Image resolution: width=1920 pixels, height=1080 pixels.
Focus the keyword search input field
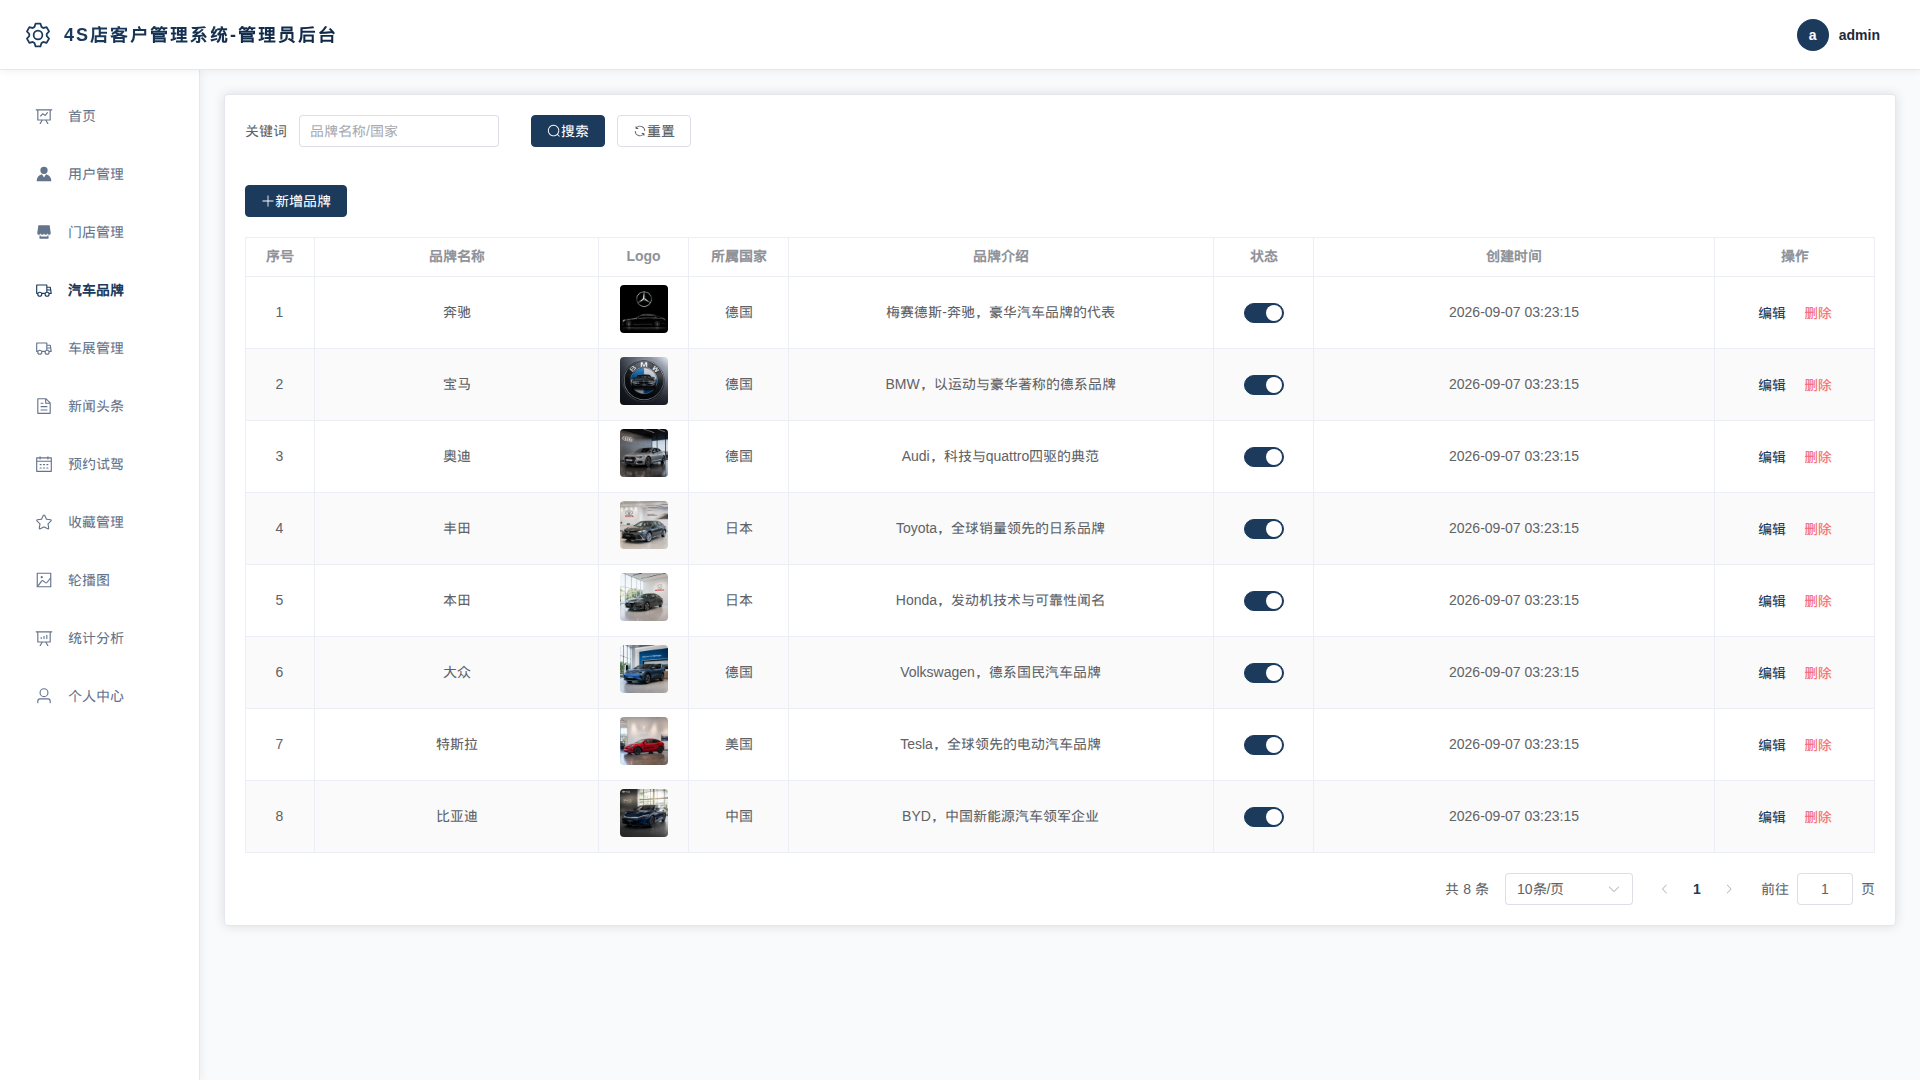[398, 131]
